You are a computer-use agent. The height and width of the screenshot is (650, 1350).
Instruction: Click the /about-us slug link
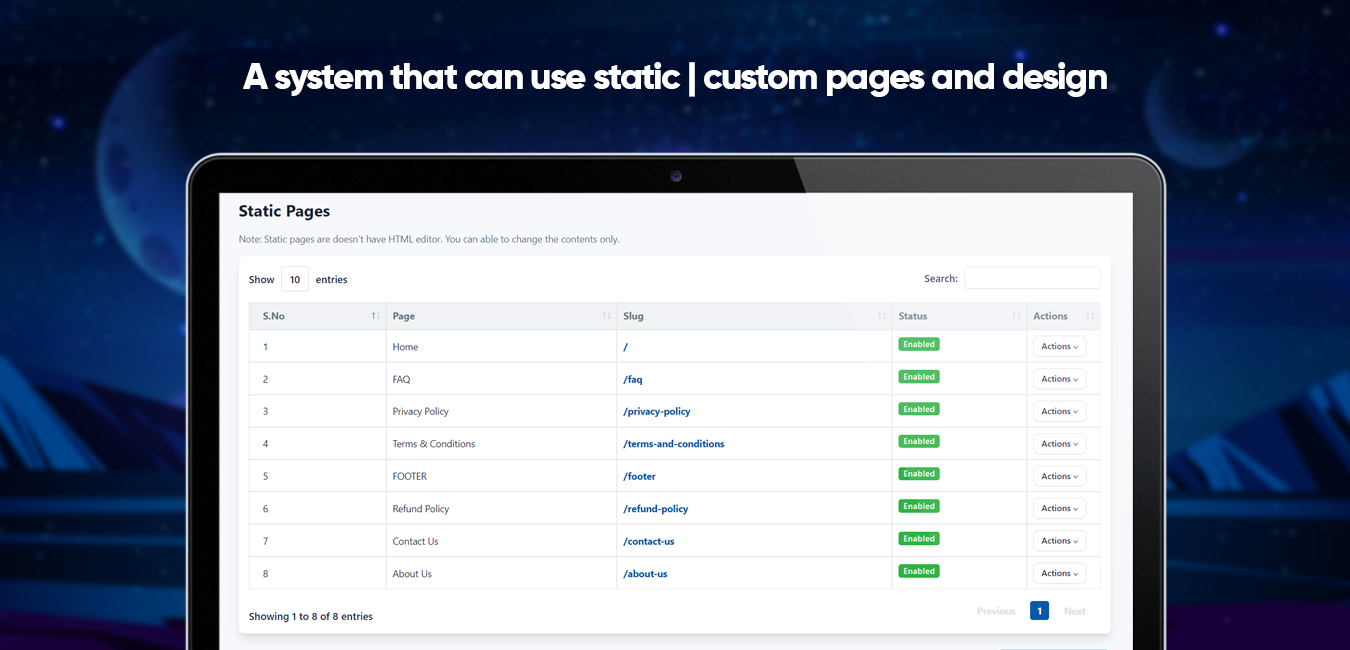[x=645, y=574]
